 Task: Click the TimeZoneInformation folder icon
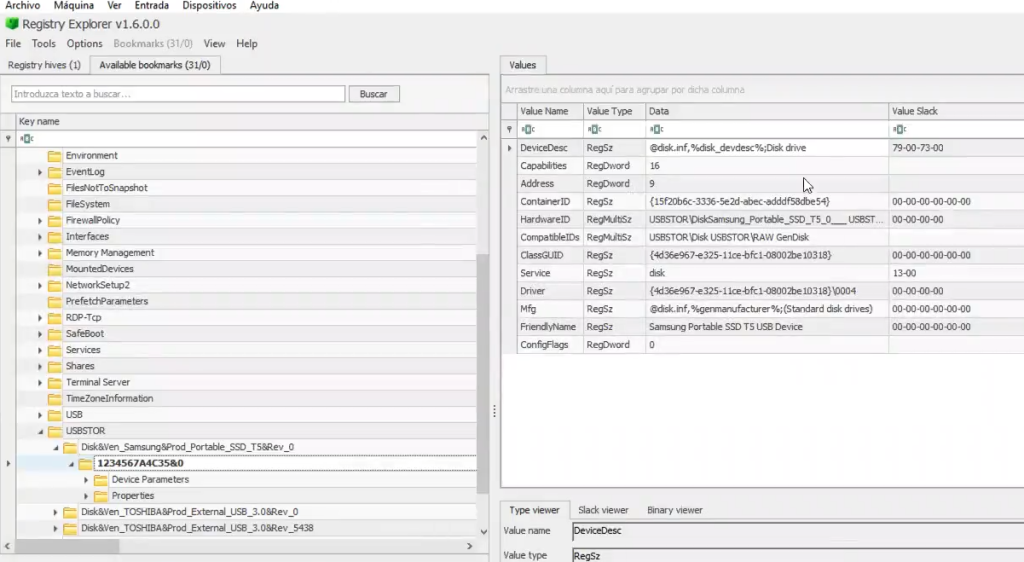[55, 399]
